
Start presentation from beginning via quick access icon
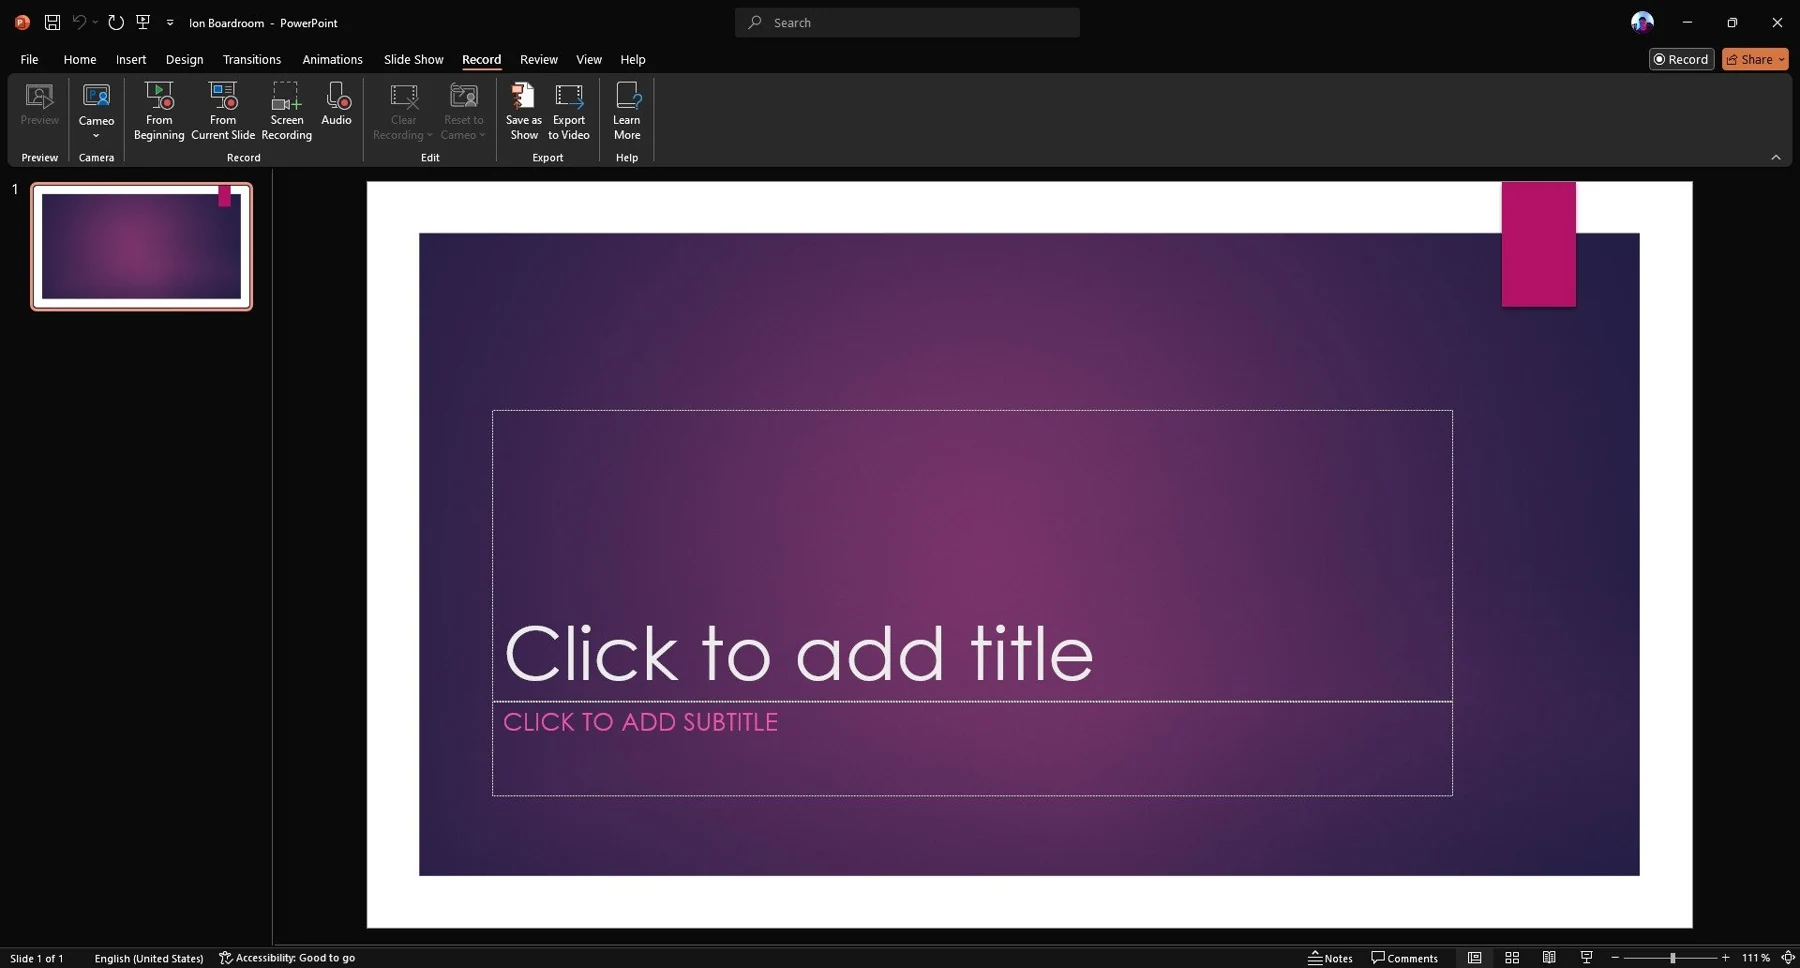[x=143, y=22]
